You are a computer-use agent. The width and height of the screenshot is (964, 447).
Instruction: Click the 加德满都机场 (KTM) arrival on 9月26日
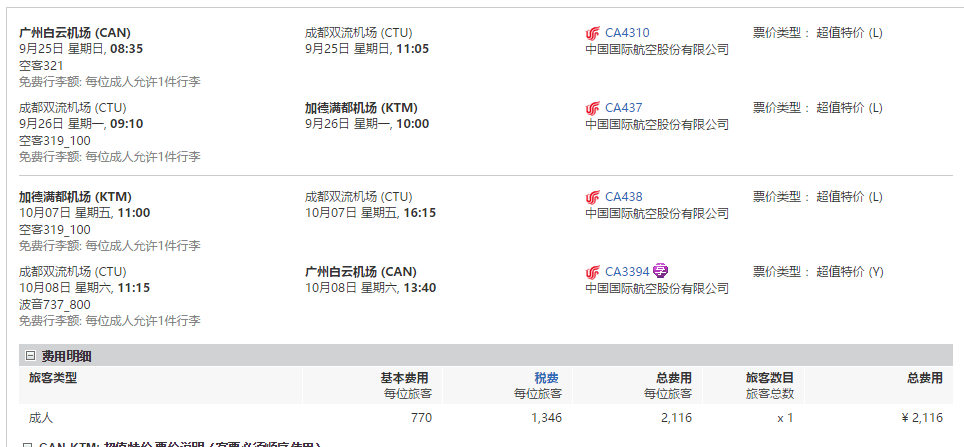361,108
